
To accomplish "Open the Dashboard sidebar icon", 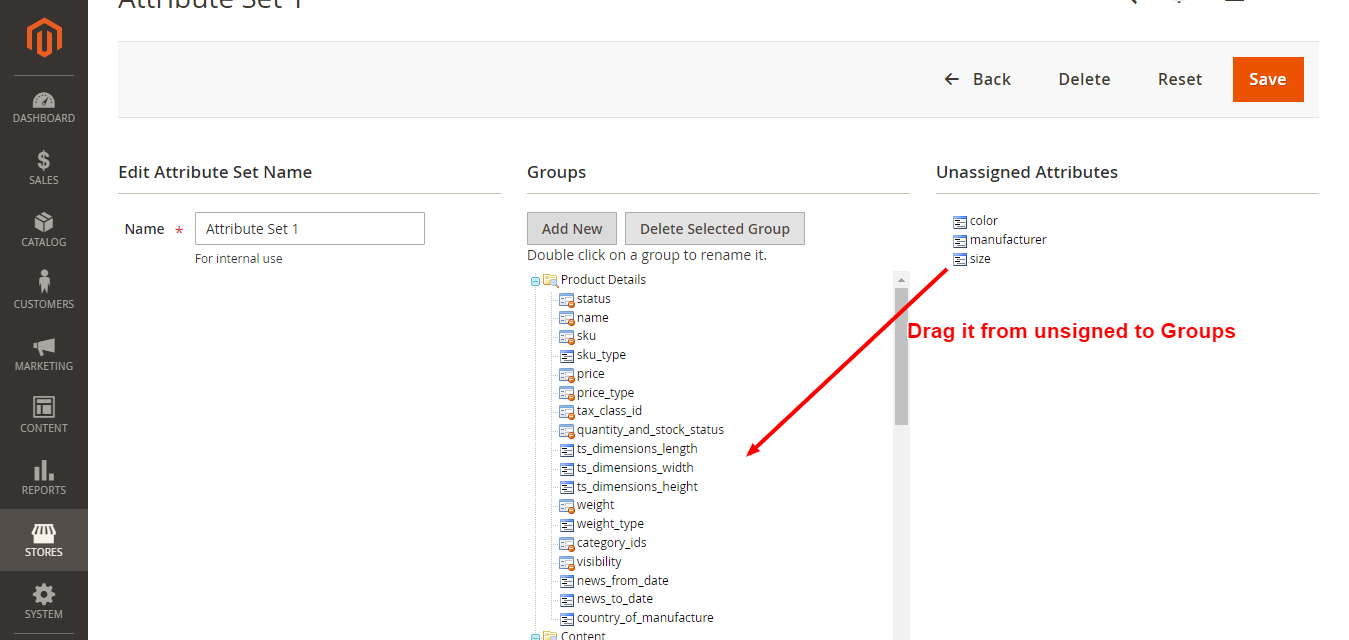I will tap(44, 101).
